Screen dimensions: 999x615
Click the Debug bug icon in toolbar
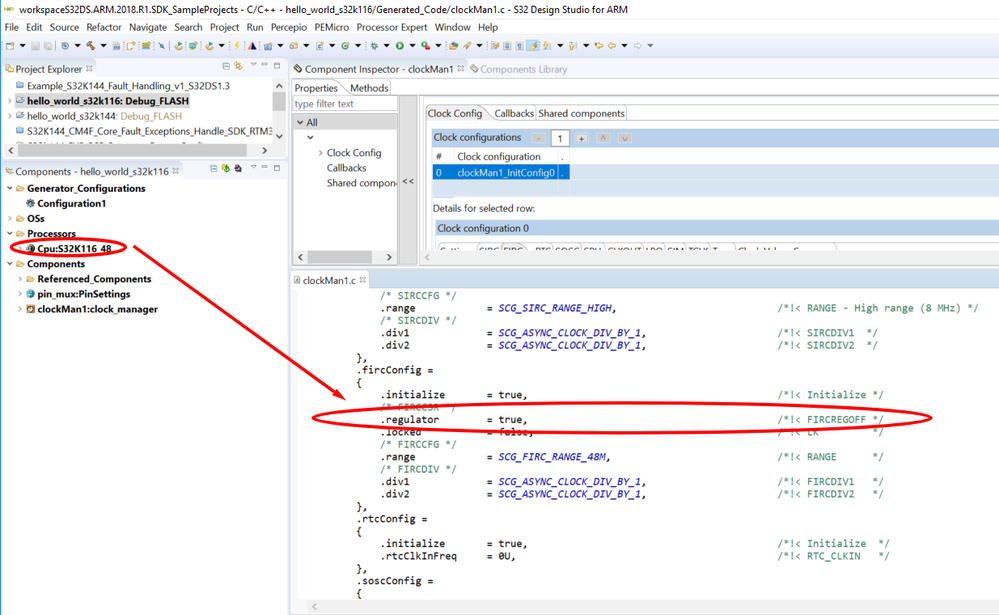click(x=374, y=46)
